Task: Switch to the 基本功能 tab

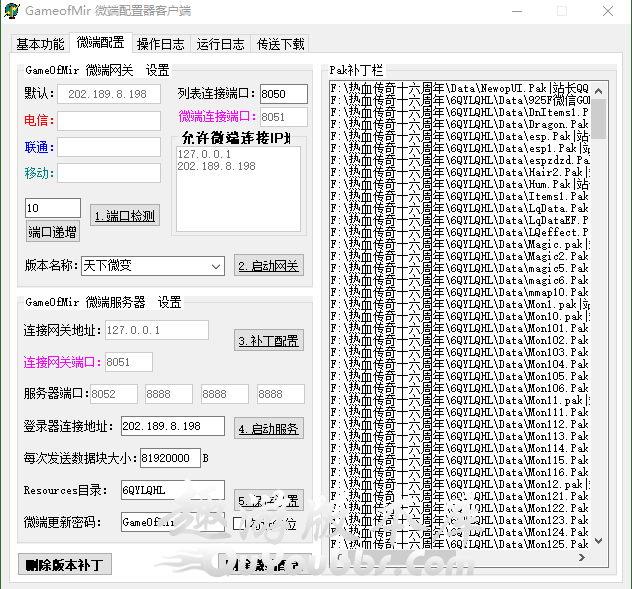Action: click(40, 44)
